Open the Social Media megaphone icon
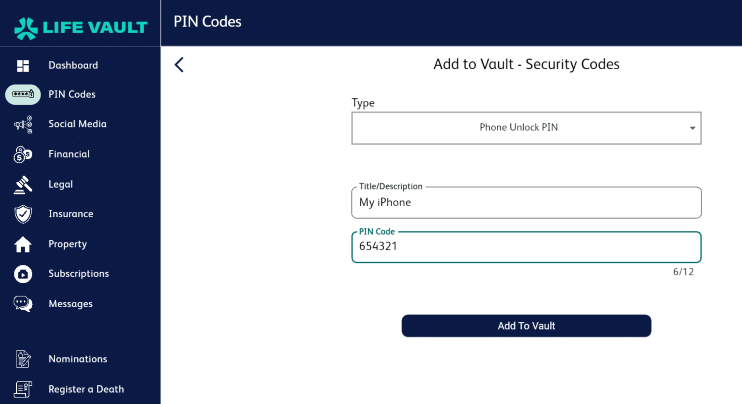 [x=23, y=124]
